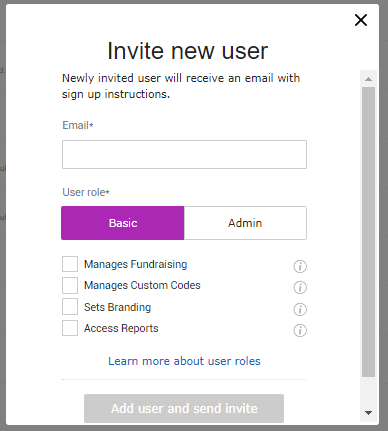Click the scrollbar up arrow
Viewport: 388px width, 431px height.
(368, 79)
